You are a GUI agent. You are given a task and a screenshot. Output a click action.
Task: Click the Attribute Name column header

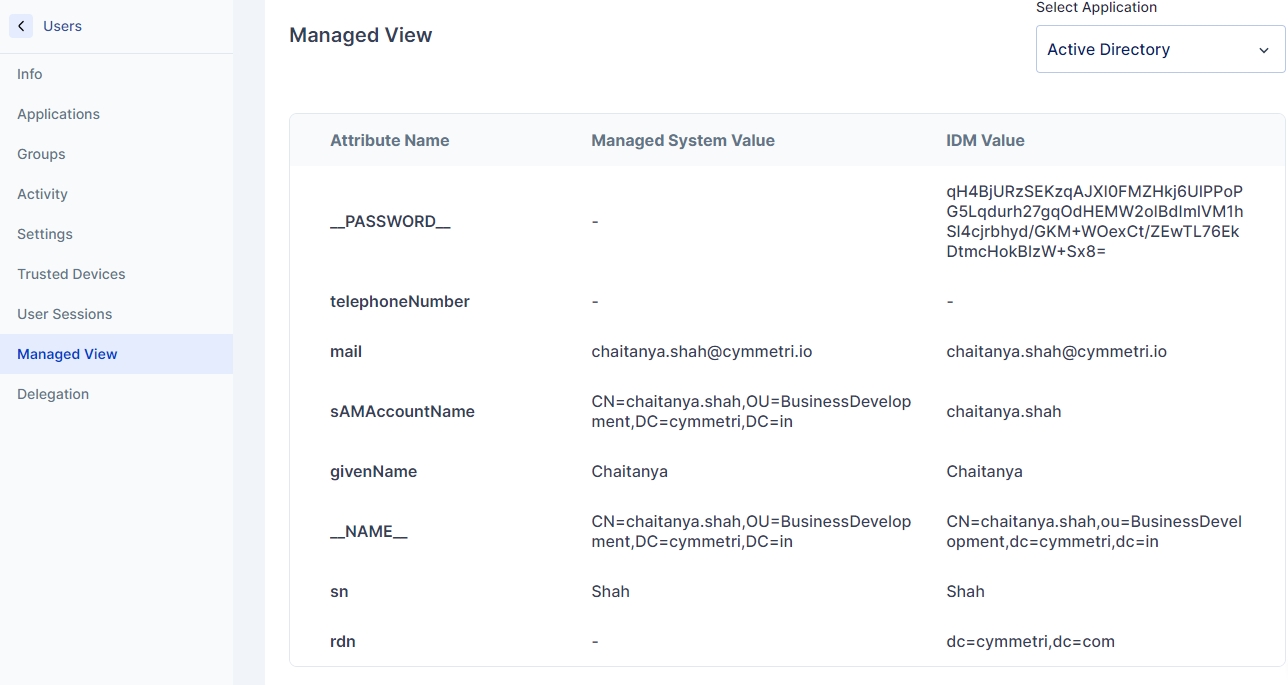pyautogui.click(x=389, y=140)
